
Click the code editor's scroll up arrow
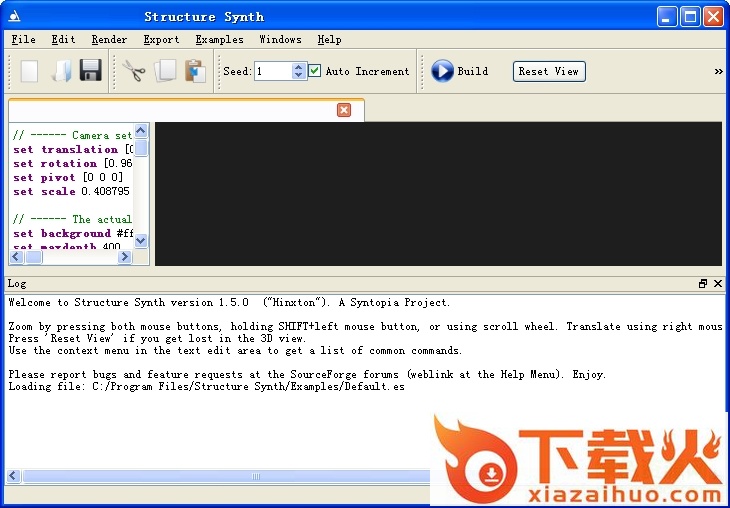pyautogui.click(x=141, y=131)
